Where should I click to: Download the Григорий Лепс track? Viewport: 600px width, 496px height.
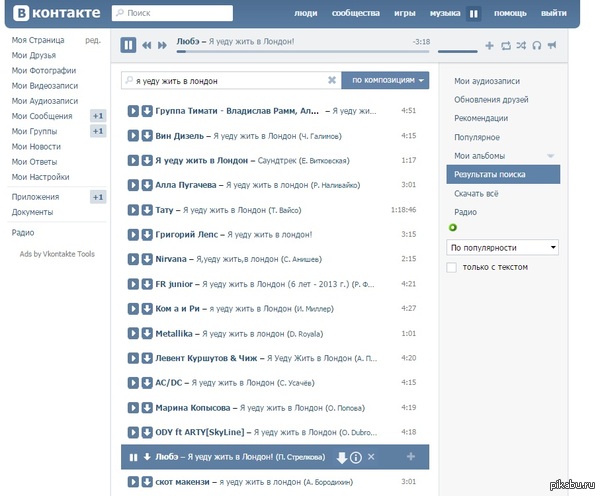pos(147,235)
